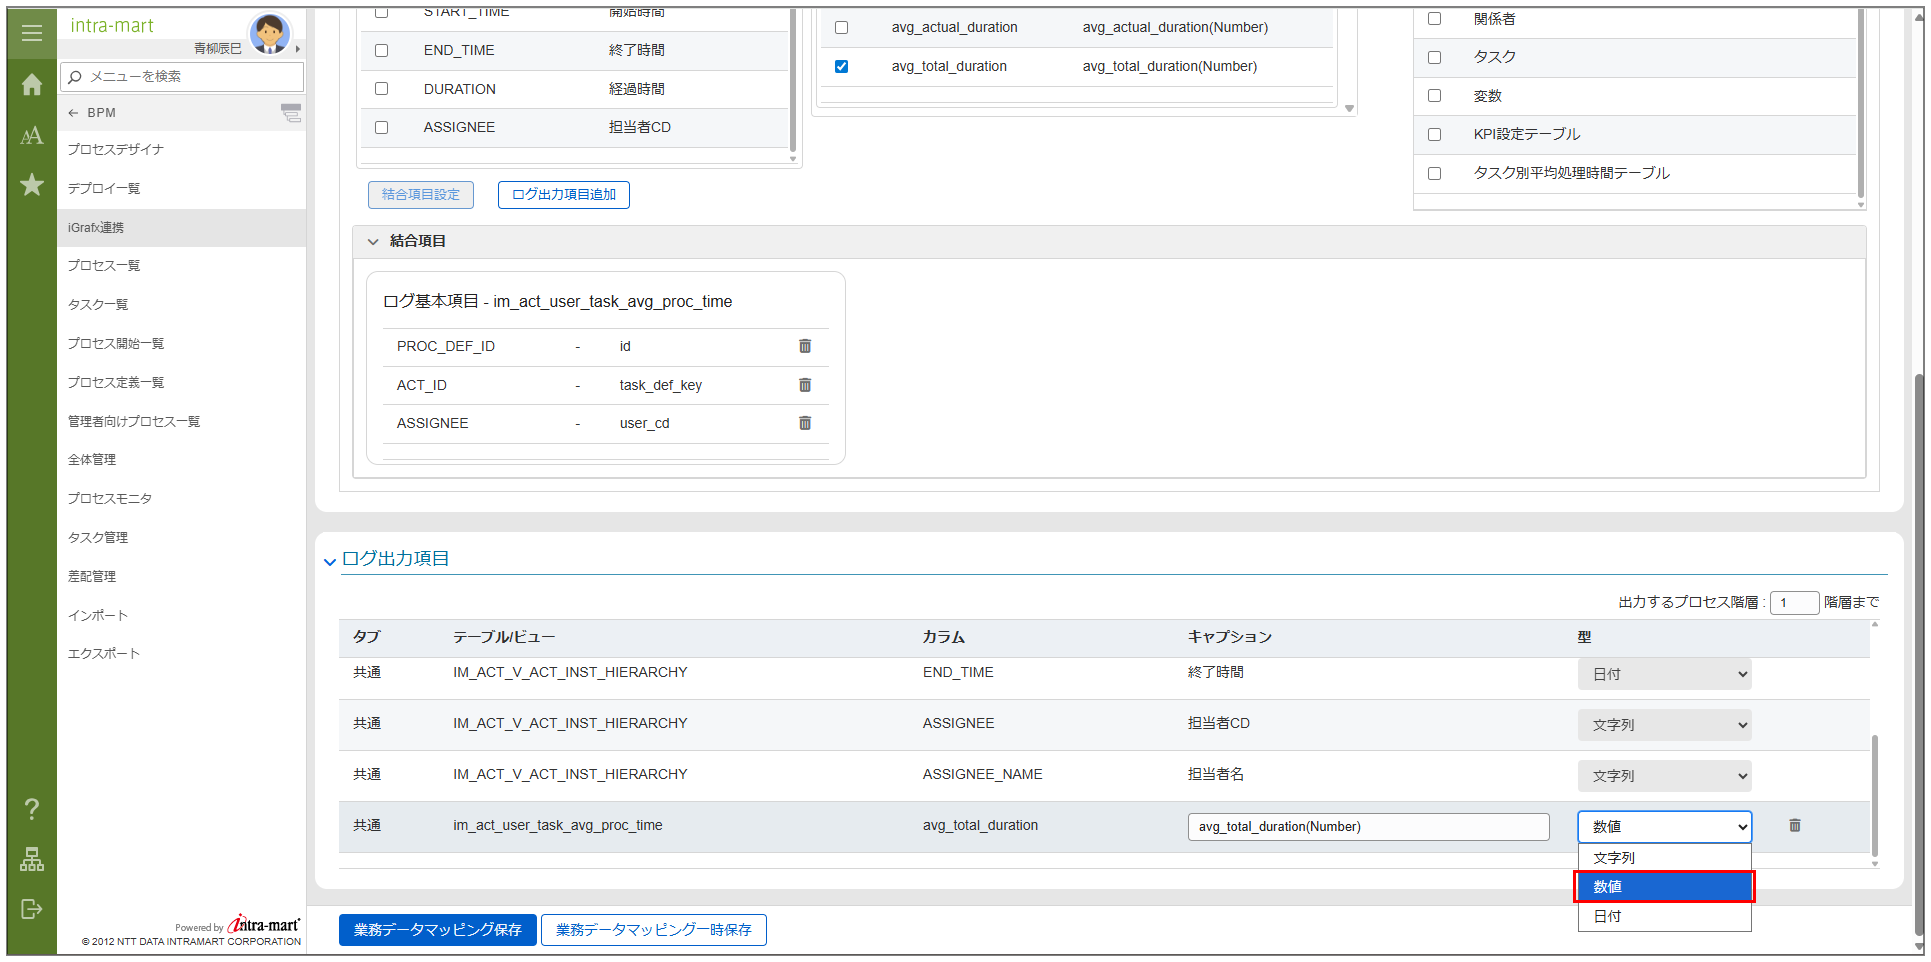This screenshot has width=1931, height=962.
Task: Collapse the 結合項目 section
Action: tap(373, 241)
